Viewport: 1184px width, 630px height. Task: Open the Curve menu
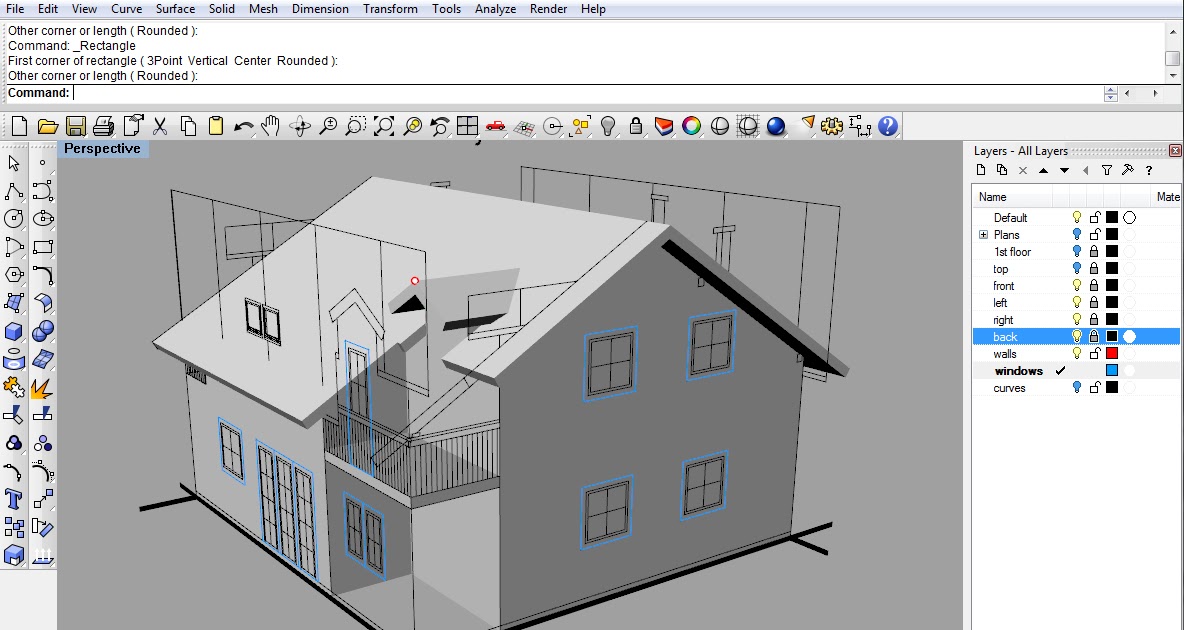(126, 9)
